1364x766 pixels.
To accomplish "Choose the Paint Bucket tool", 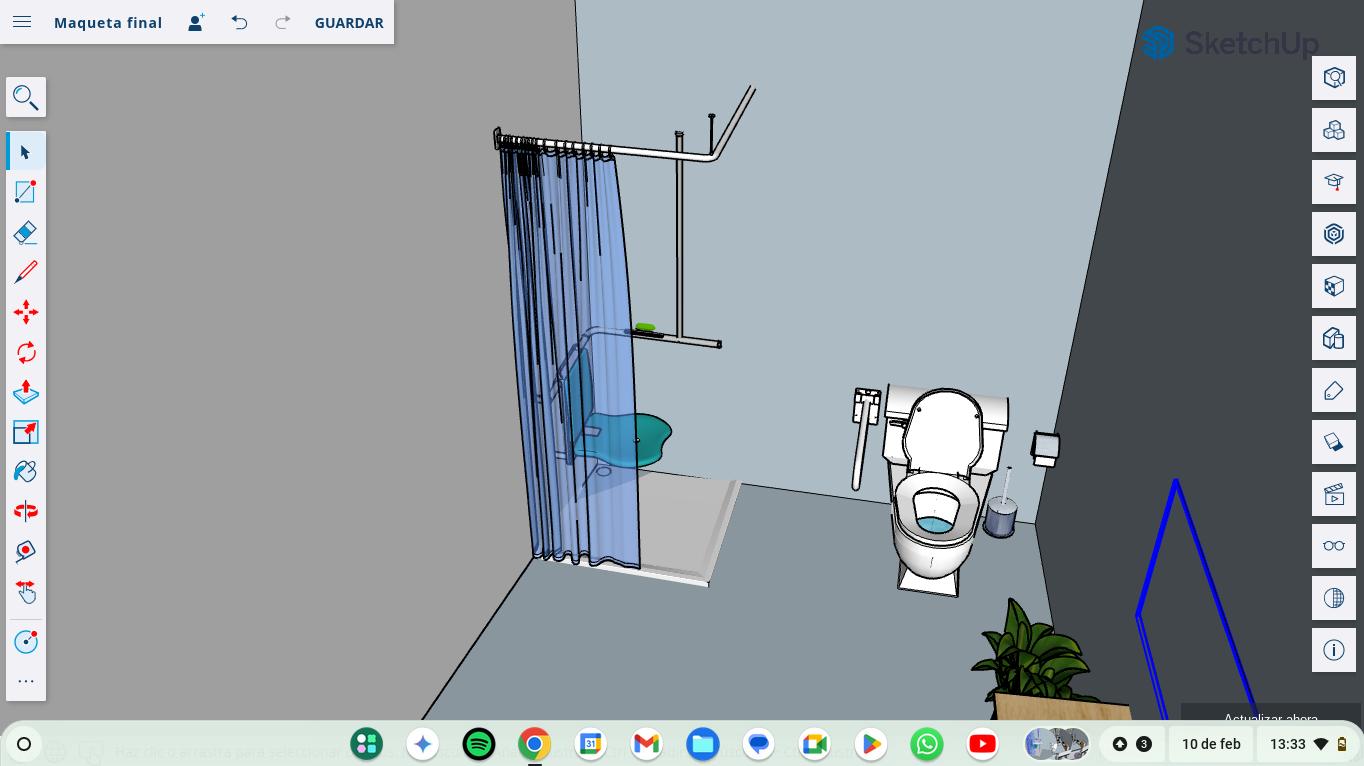I will (x=26, y=471).
